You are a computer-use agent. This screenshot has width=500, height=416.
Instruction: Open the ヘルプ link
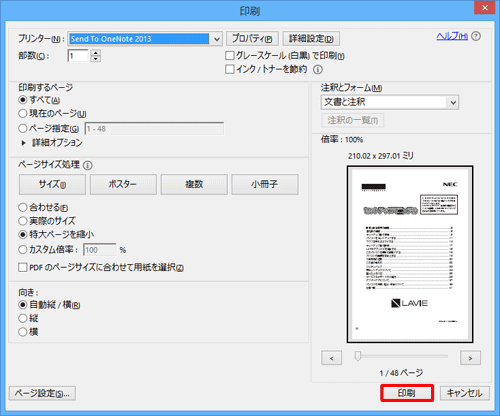[x=452, y=36]
